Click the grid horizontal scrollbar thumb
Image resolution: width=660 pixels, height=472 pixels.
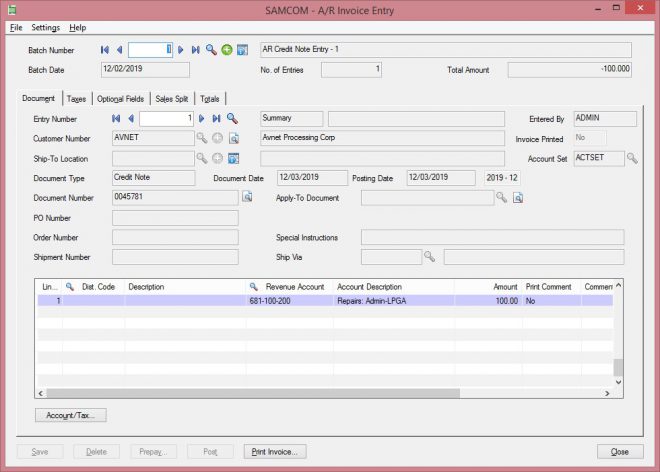pos(253,393)
